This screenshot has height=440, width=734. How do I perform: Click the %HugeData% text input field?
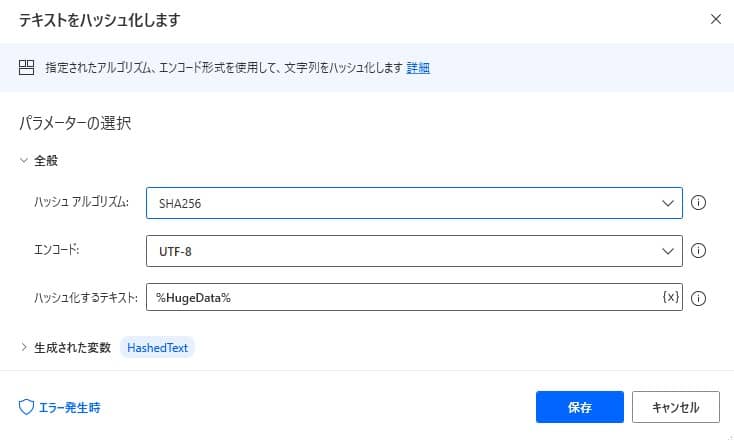(x=400, y=298)
